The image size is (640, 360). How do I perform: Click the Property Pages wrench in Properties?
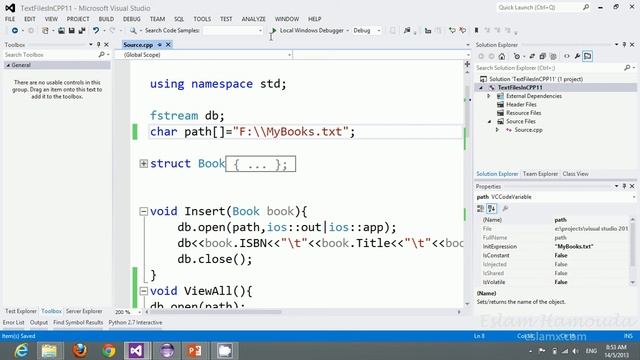pos(505,209)
